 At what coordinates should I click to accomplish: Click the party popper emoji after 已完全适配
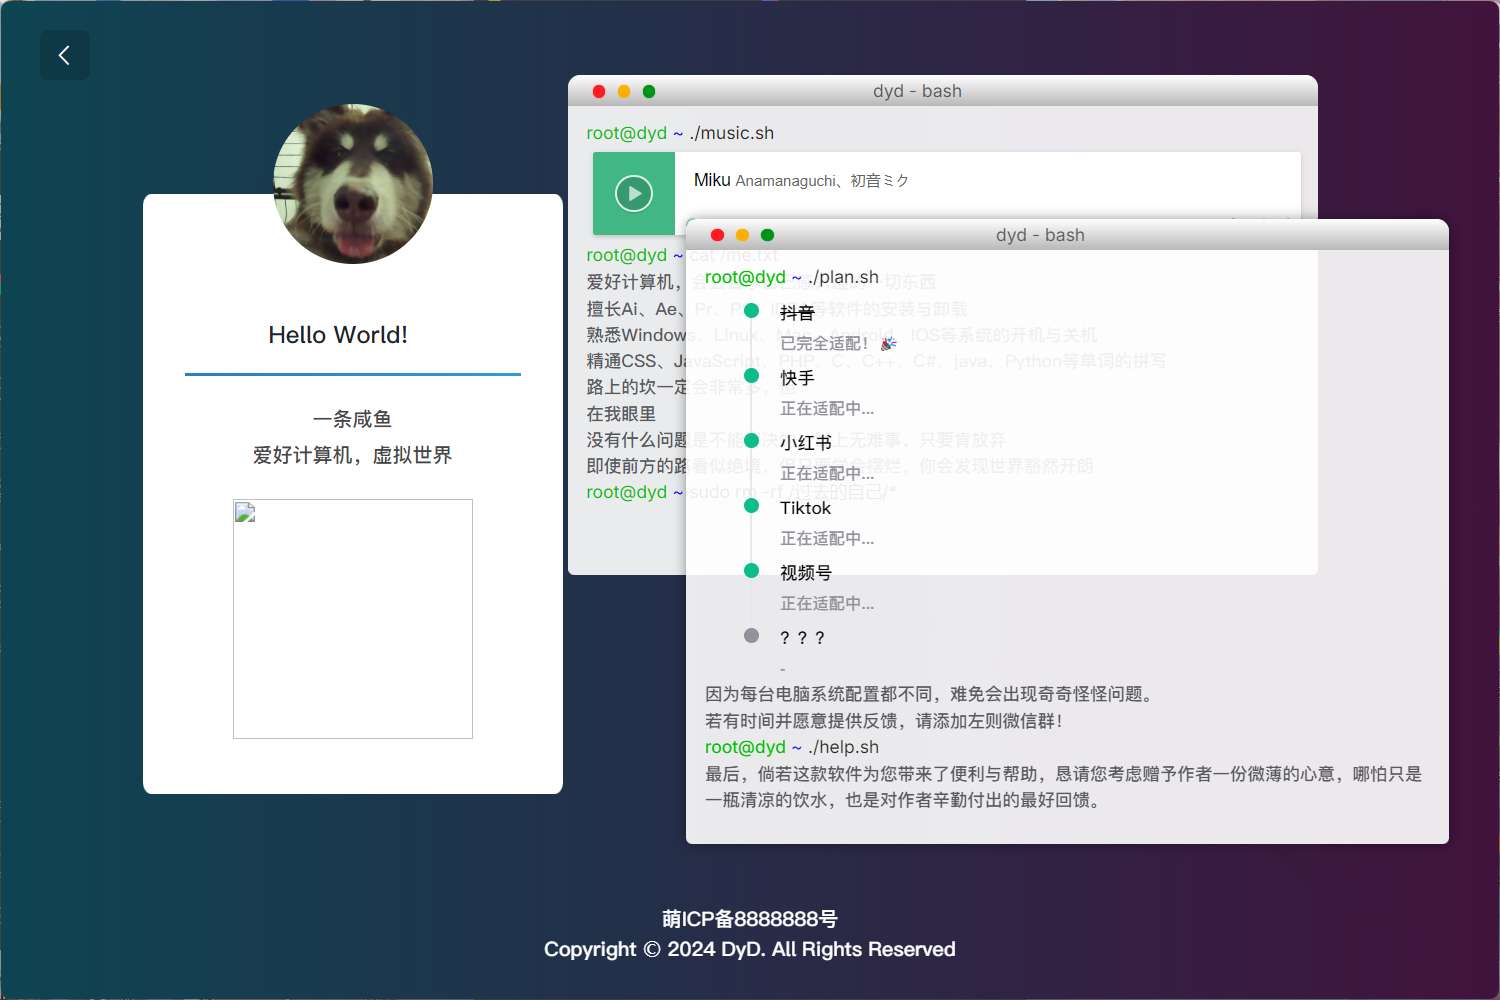[x=888, y=343]
